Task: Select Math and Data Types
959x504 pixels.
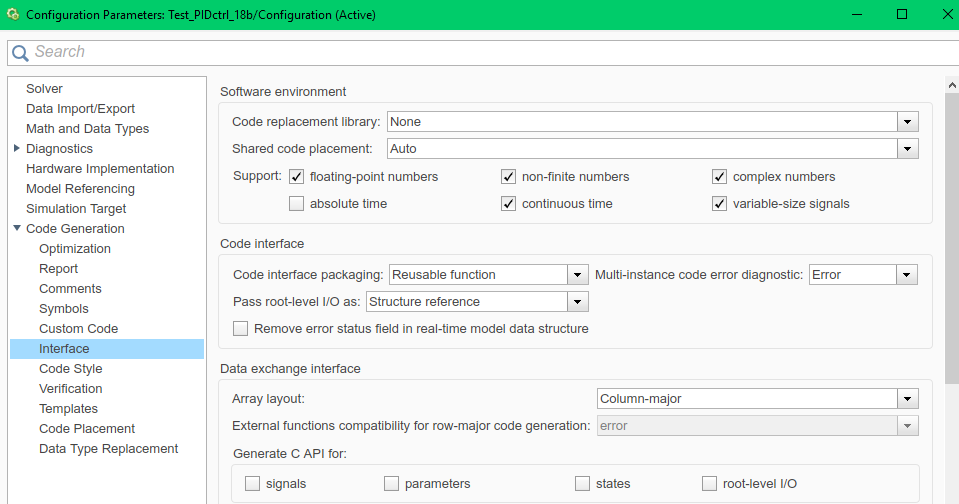Action: (87, 128)
